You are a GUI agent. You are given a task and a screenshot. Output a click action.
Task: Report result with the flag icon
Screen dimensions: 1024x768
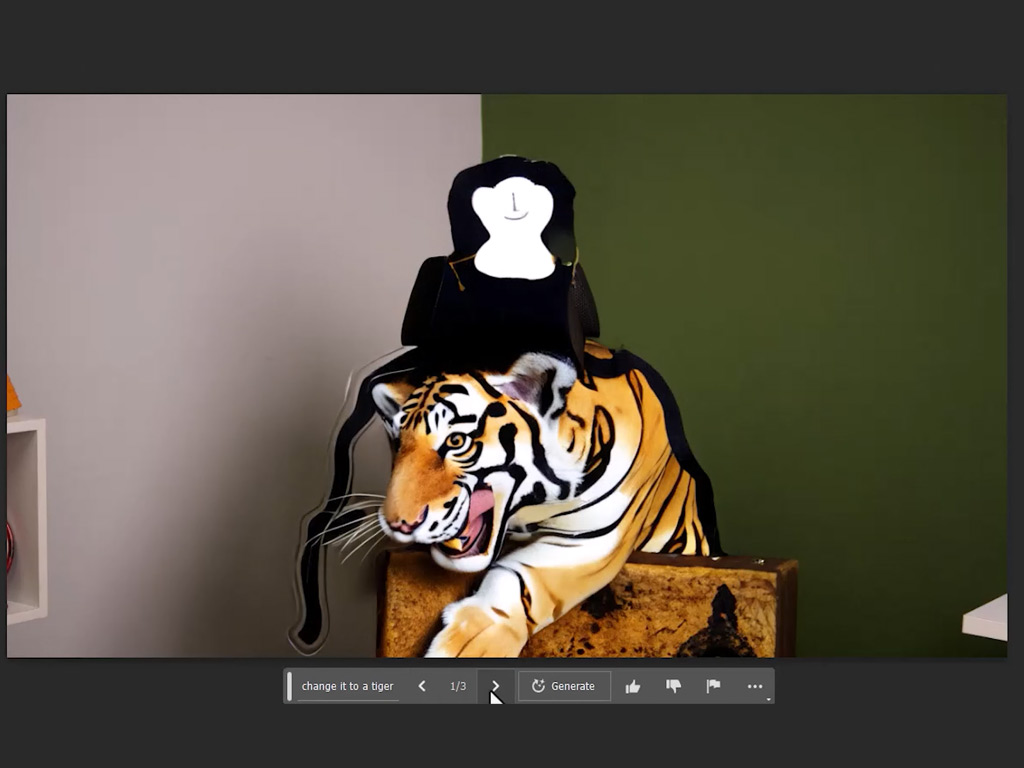tap(713, 686)
